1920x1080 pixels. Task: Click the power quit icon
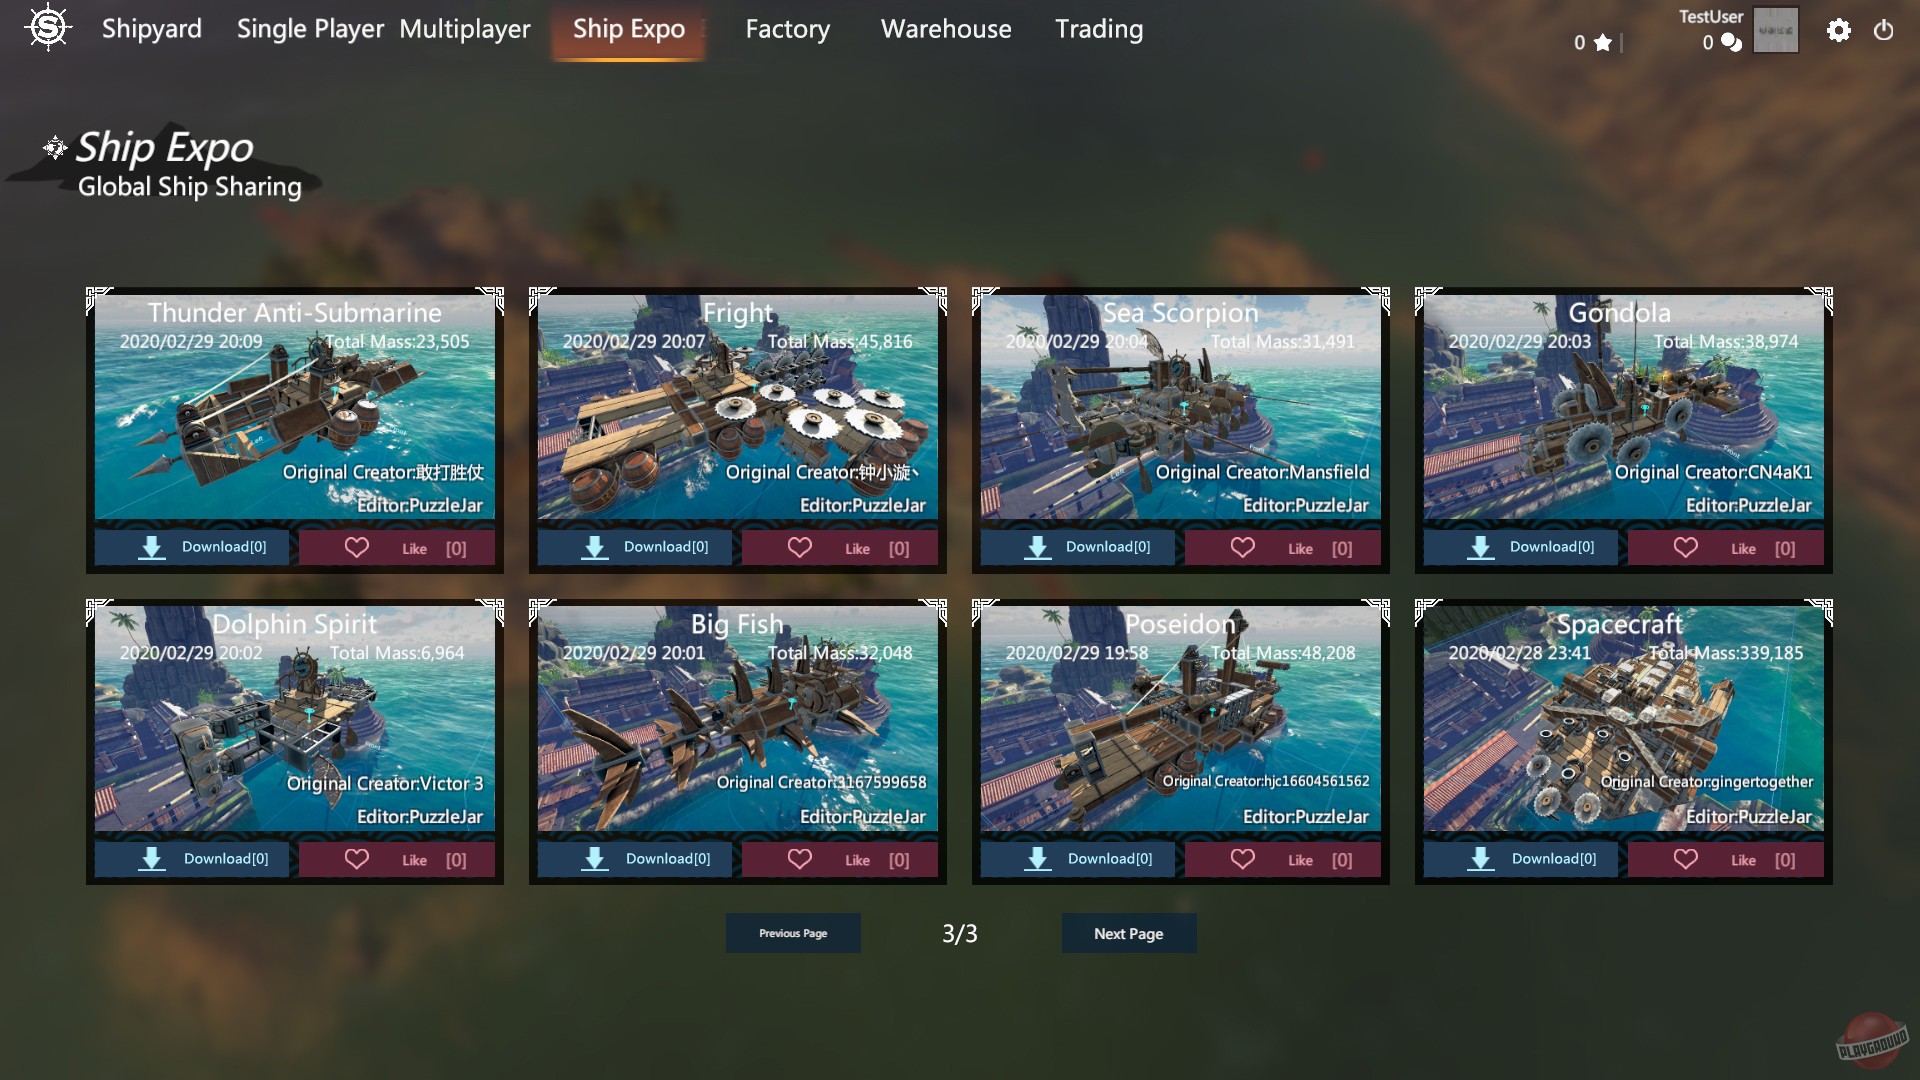click(1883, 30)
